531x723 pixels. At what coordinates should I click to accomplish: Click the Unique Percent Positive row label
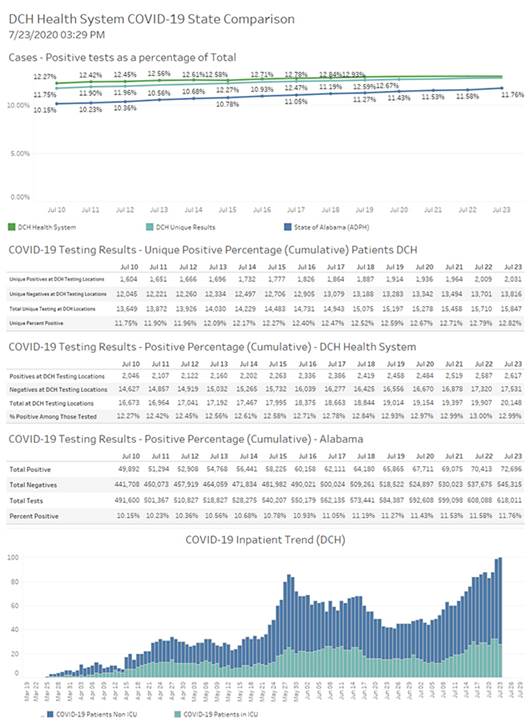[36, 323]
